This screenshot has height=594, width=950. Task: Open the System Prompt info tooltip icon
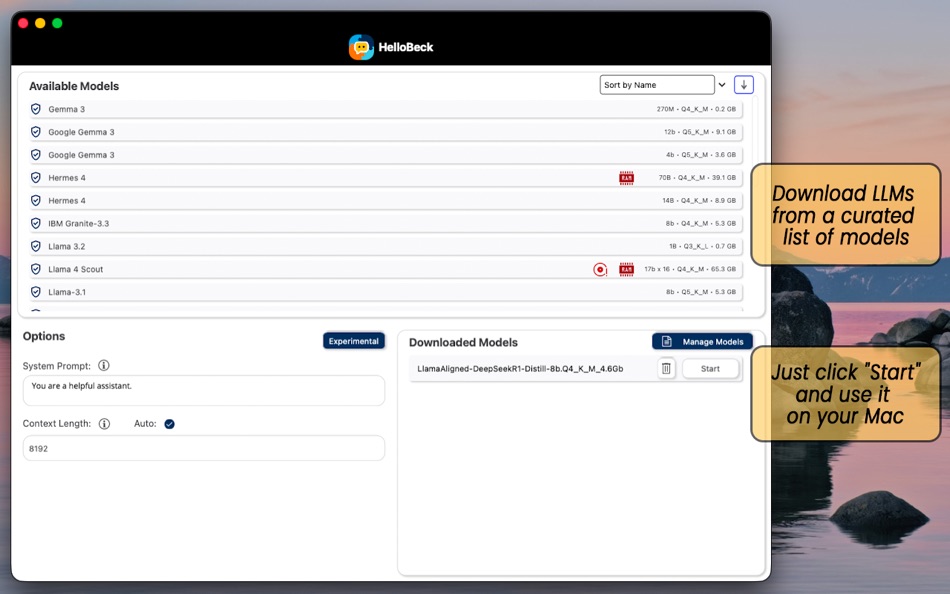pos(104,365)
